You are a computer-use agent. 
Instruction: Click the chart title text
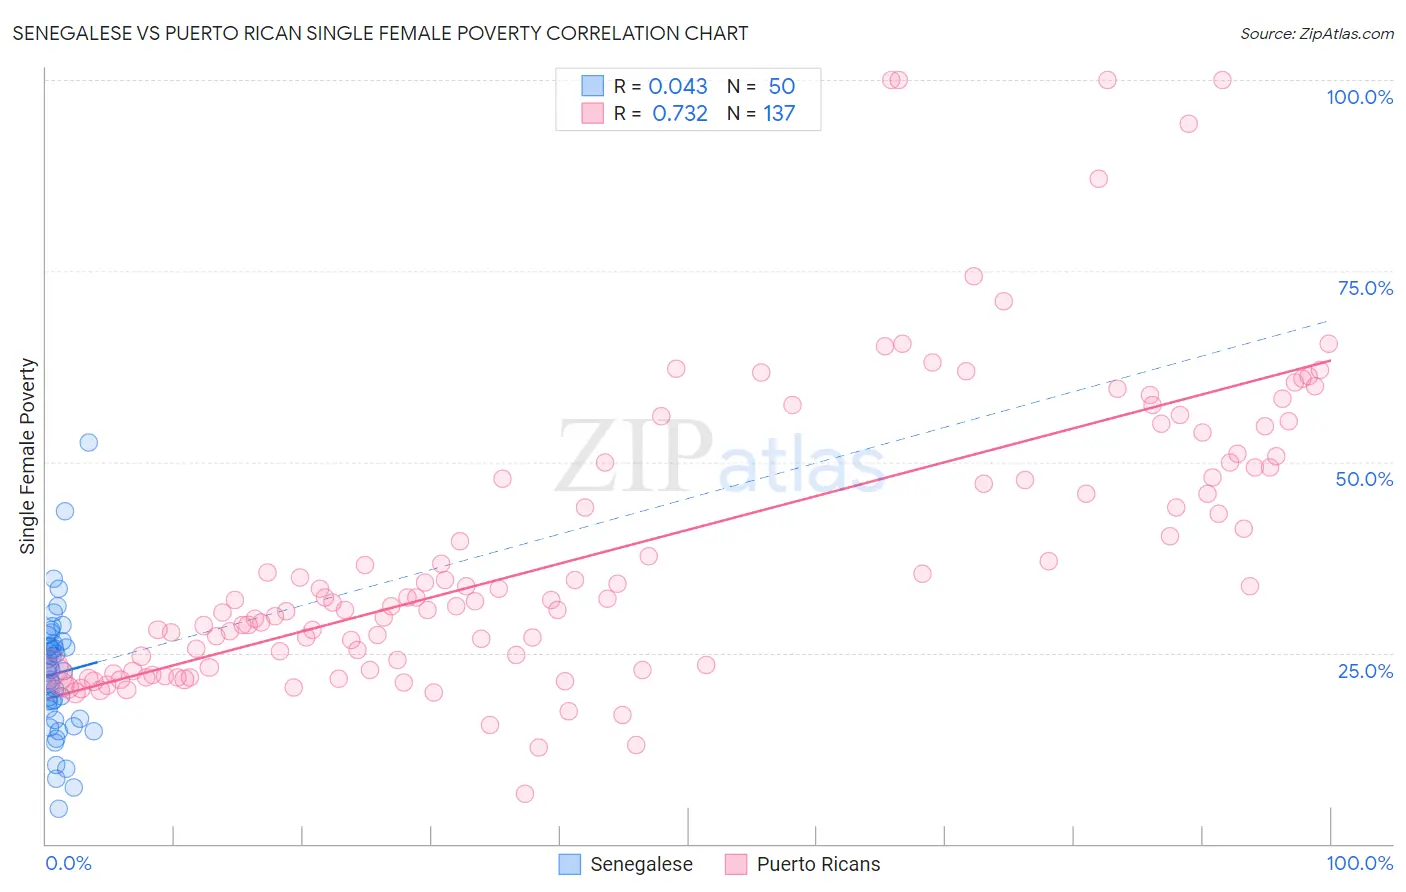coord(380,33)
